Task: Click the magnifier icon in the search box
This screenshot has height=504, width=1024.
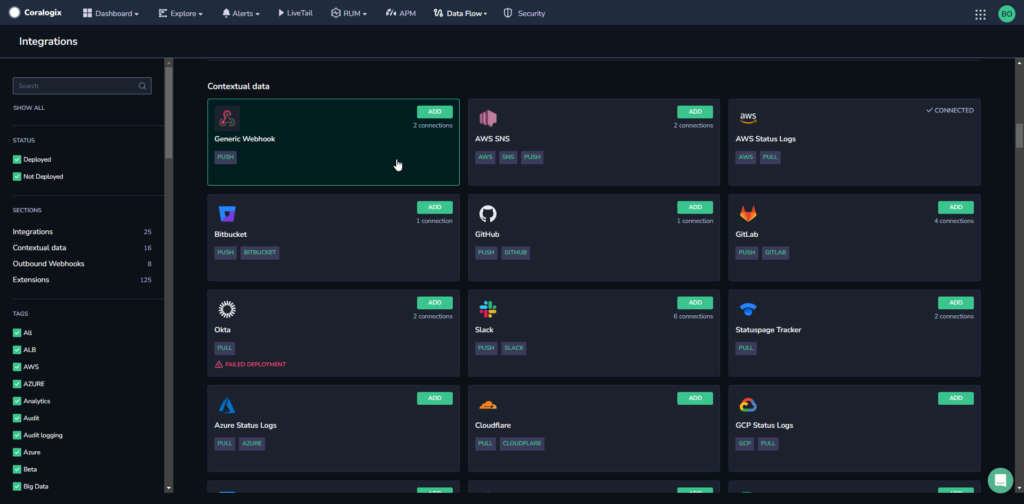Action: [142, 86]
